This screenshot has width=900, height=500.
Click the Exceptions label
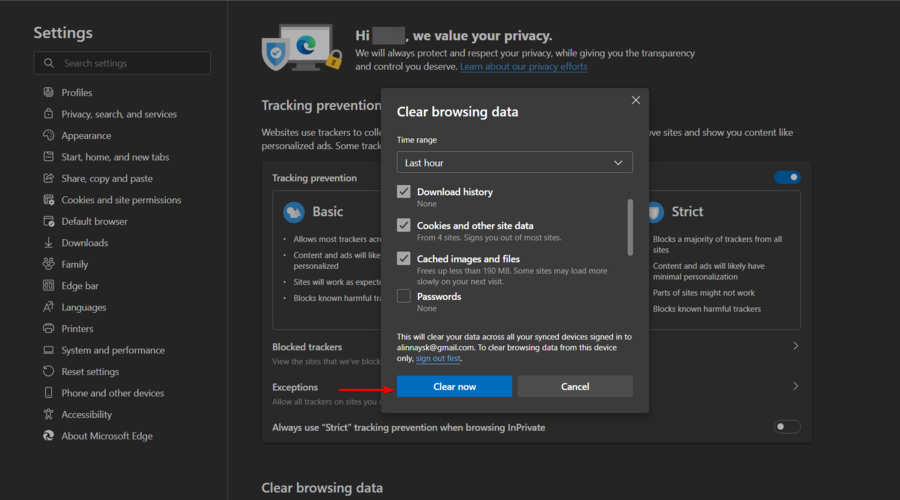coord(295,387)
